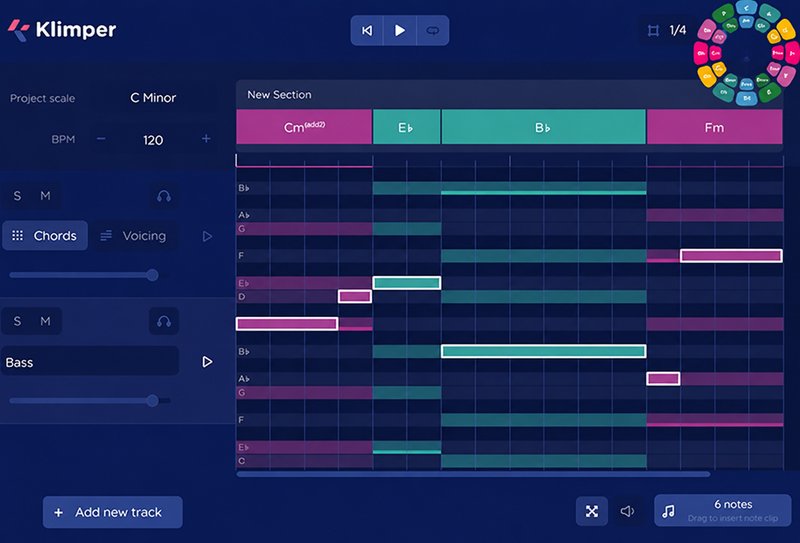Solo the Bass track with S
Image resolution: width=800 pixels, height=543 pixels.
pos(17,321)
